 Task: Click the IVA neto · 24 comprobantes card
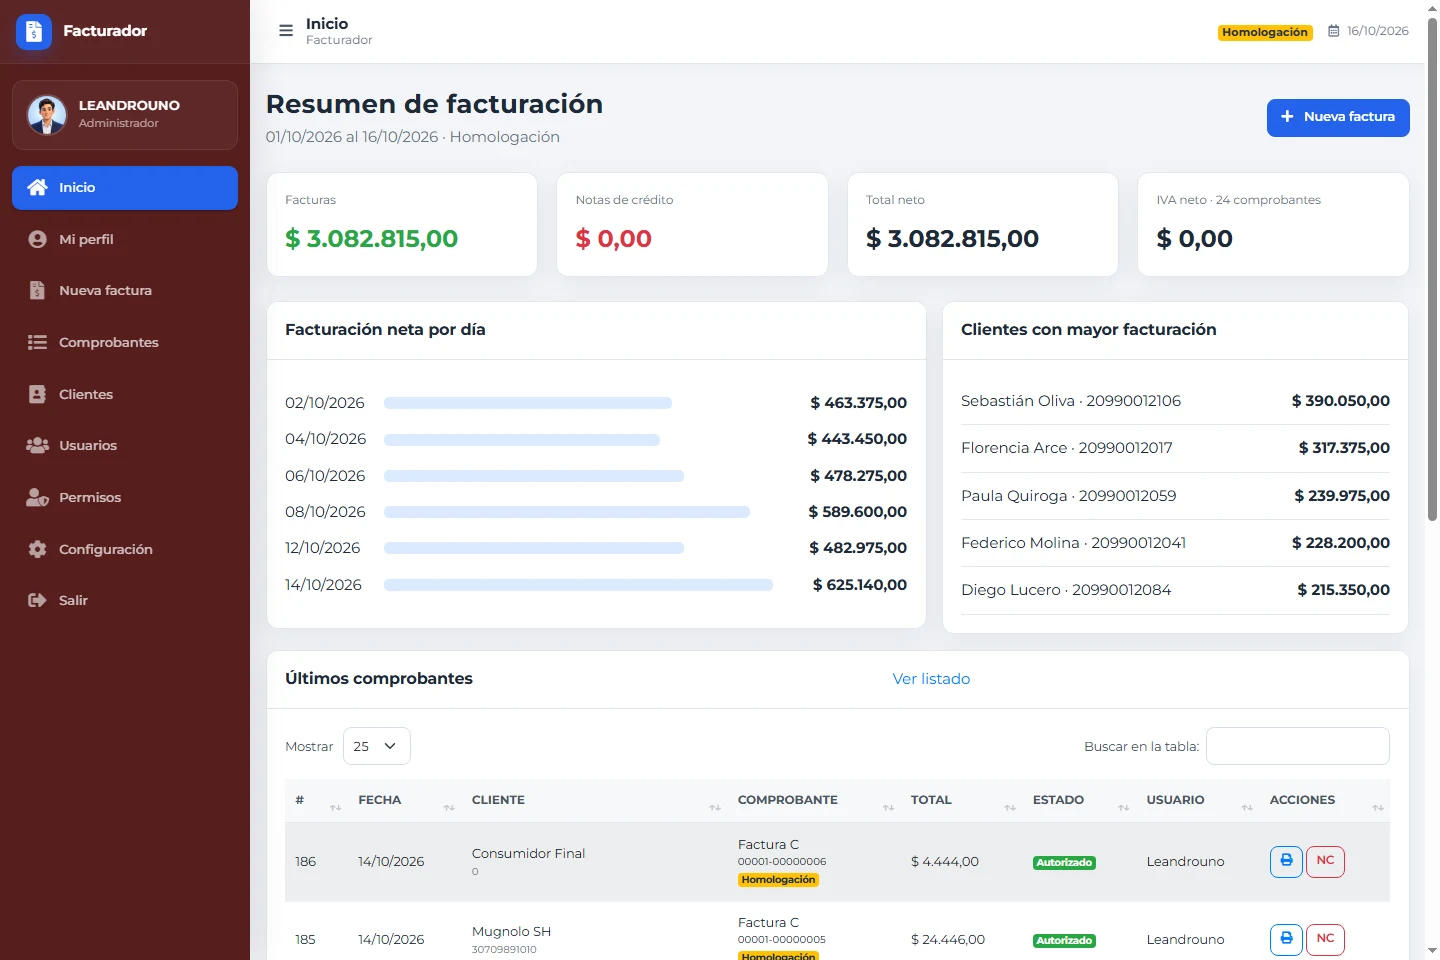[1273, 225]
